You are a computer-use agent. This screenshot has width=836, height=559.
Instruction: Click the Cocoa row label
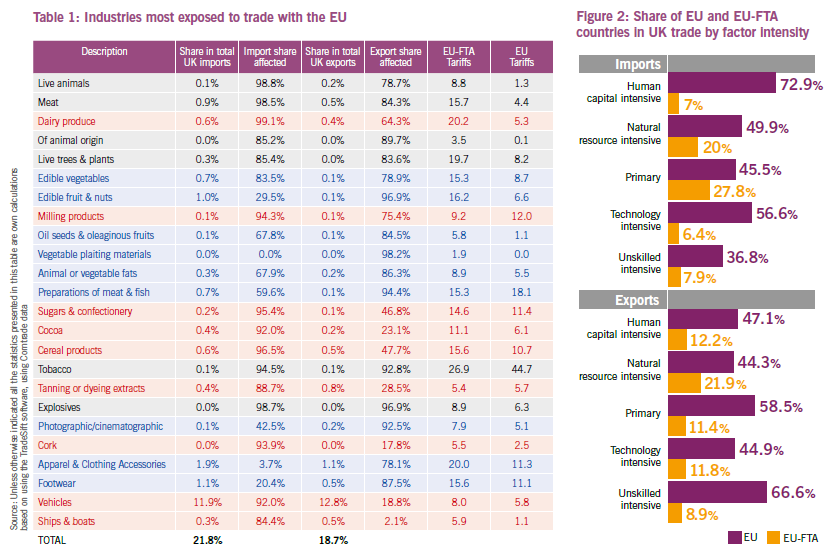coord(51,330)
